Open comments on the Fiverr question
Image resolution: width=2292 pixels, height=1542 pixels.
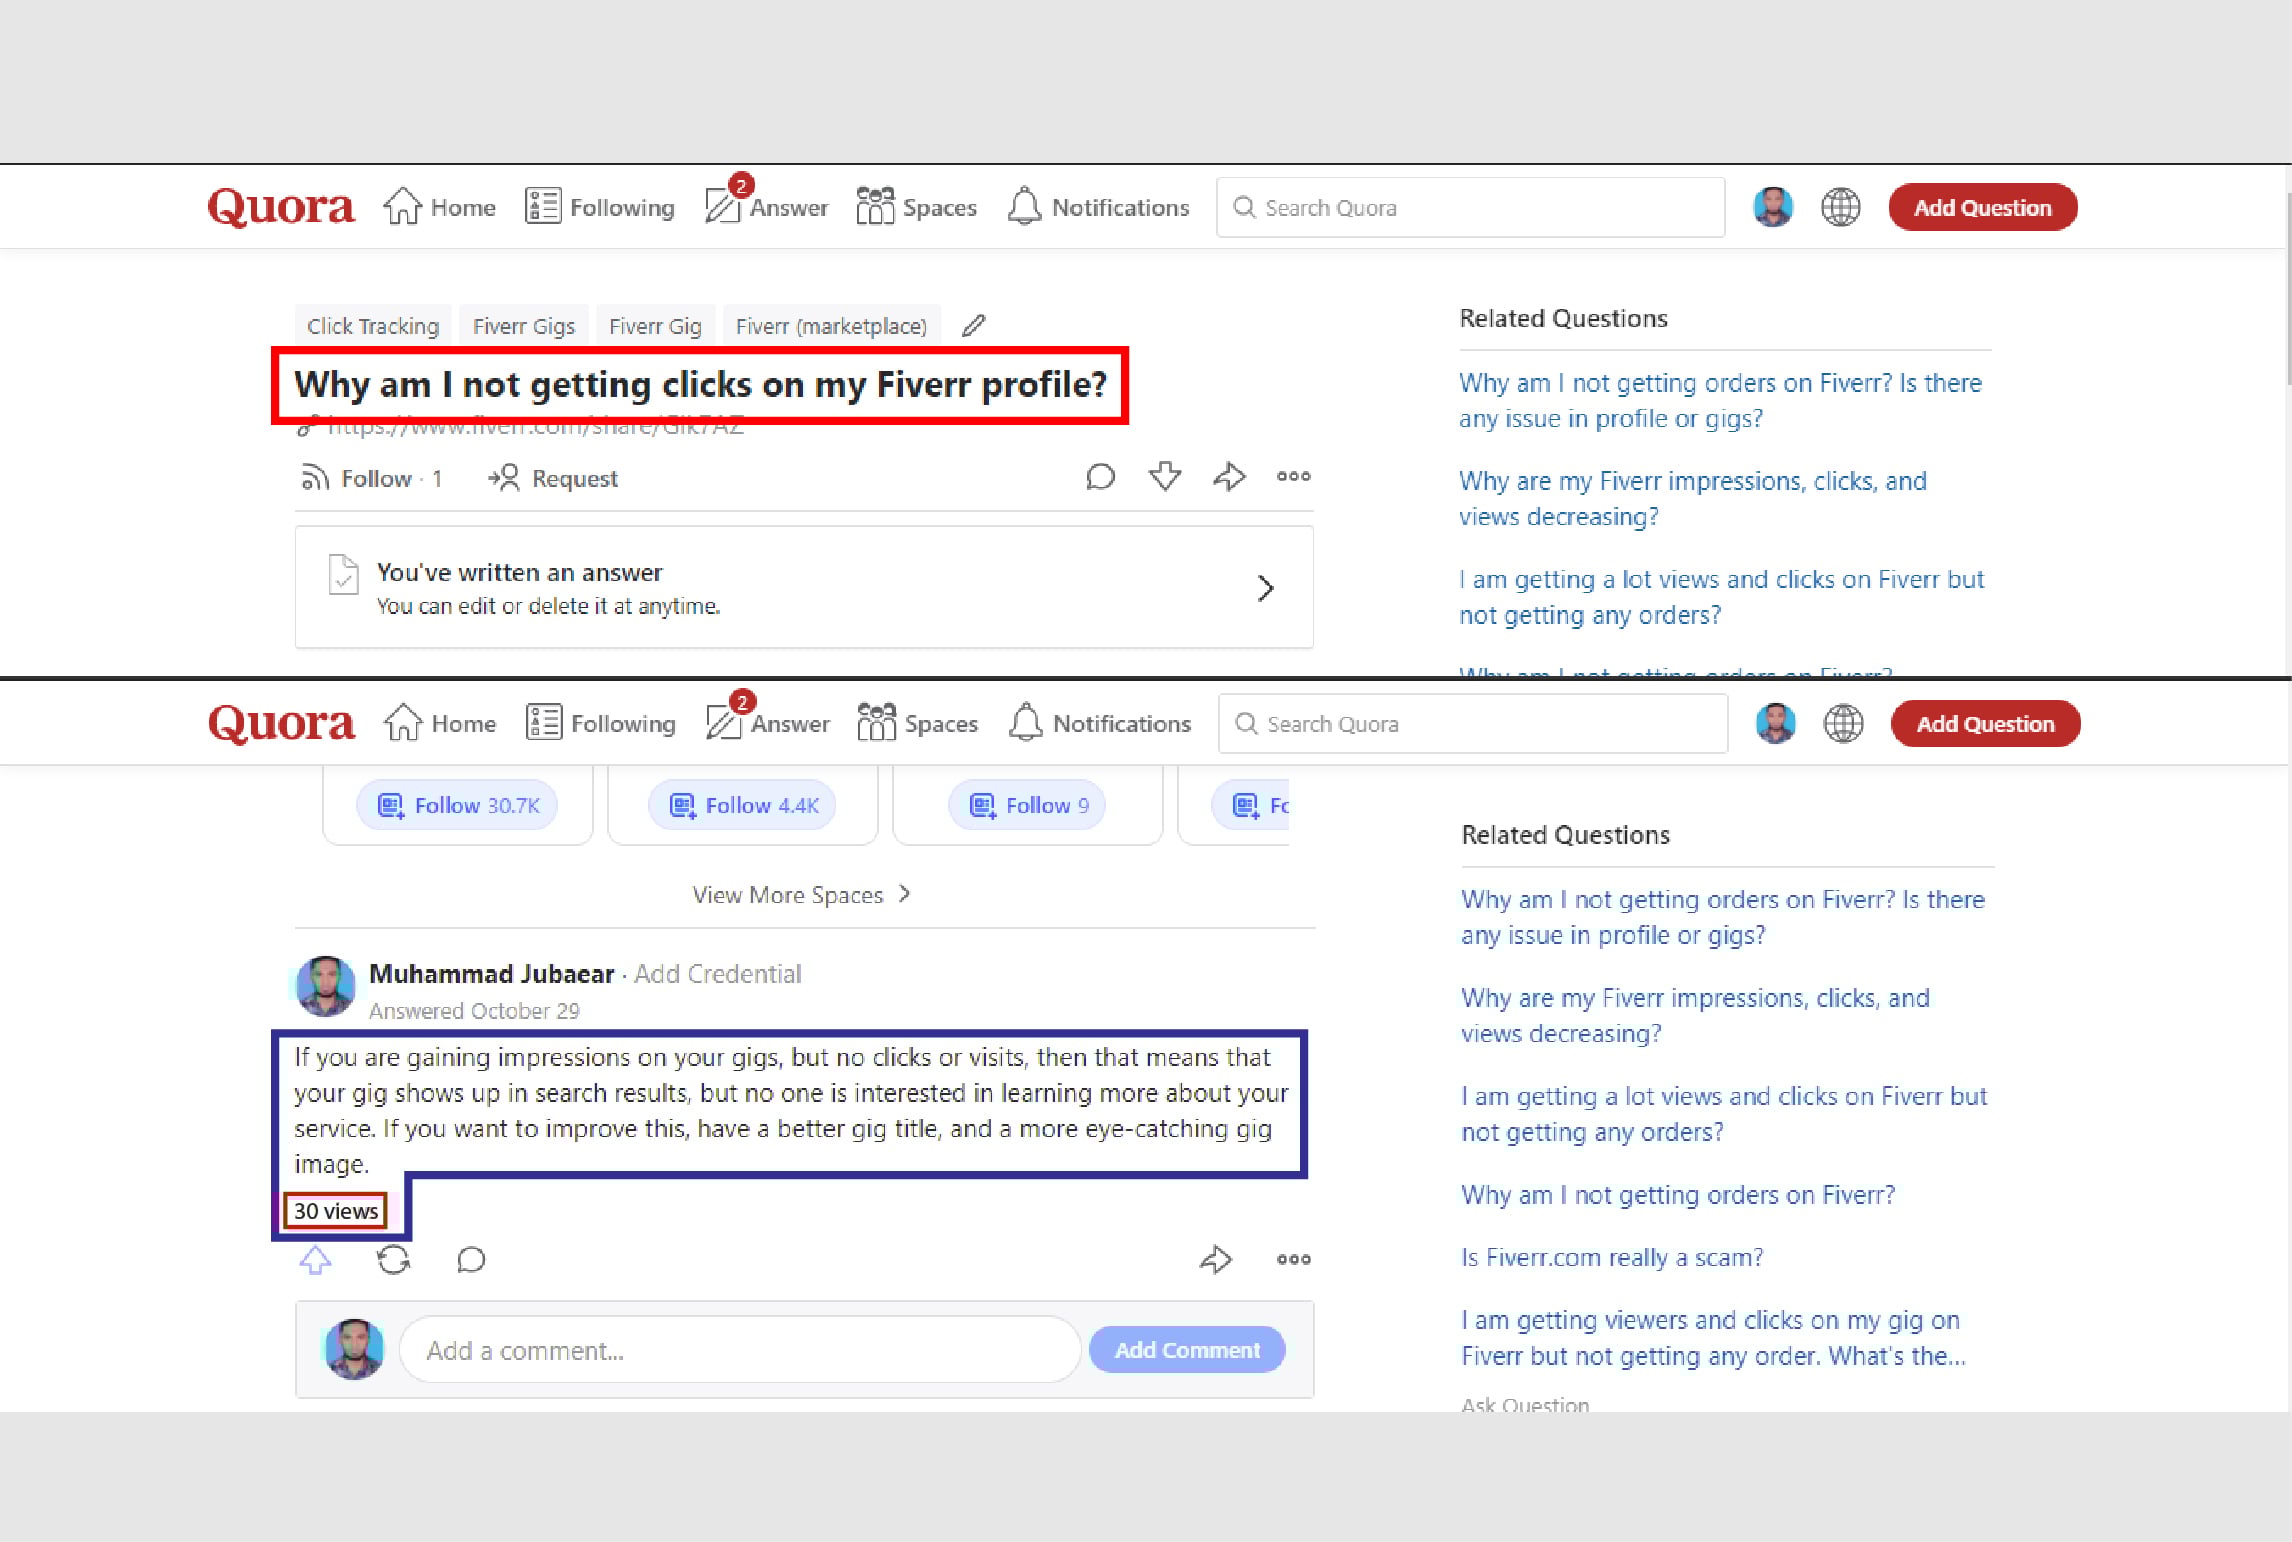1100,477
